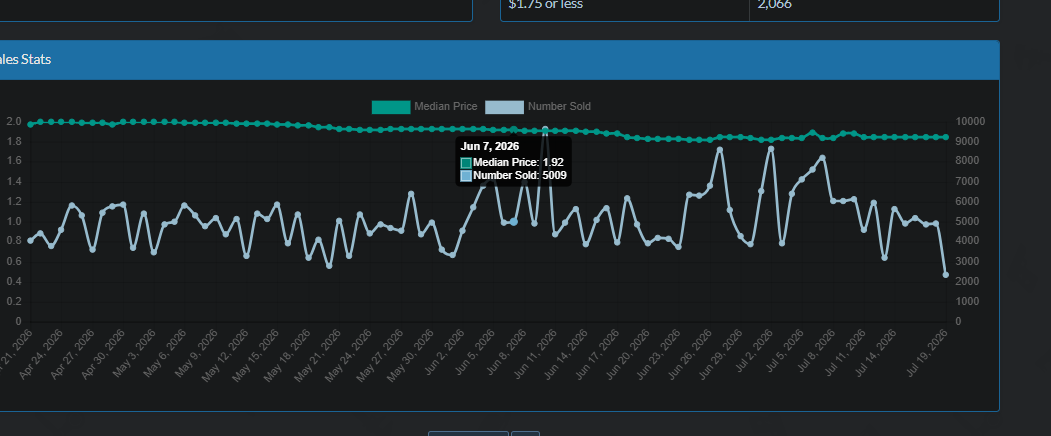Click the green swatch inside the tooltip
Image resolution: width=1051 pixels, height=436 pixels.
tap(466, 162)
